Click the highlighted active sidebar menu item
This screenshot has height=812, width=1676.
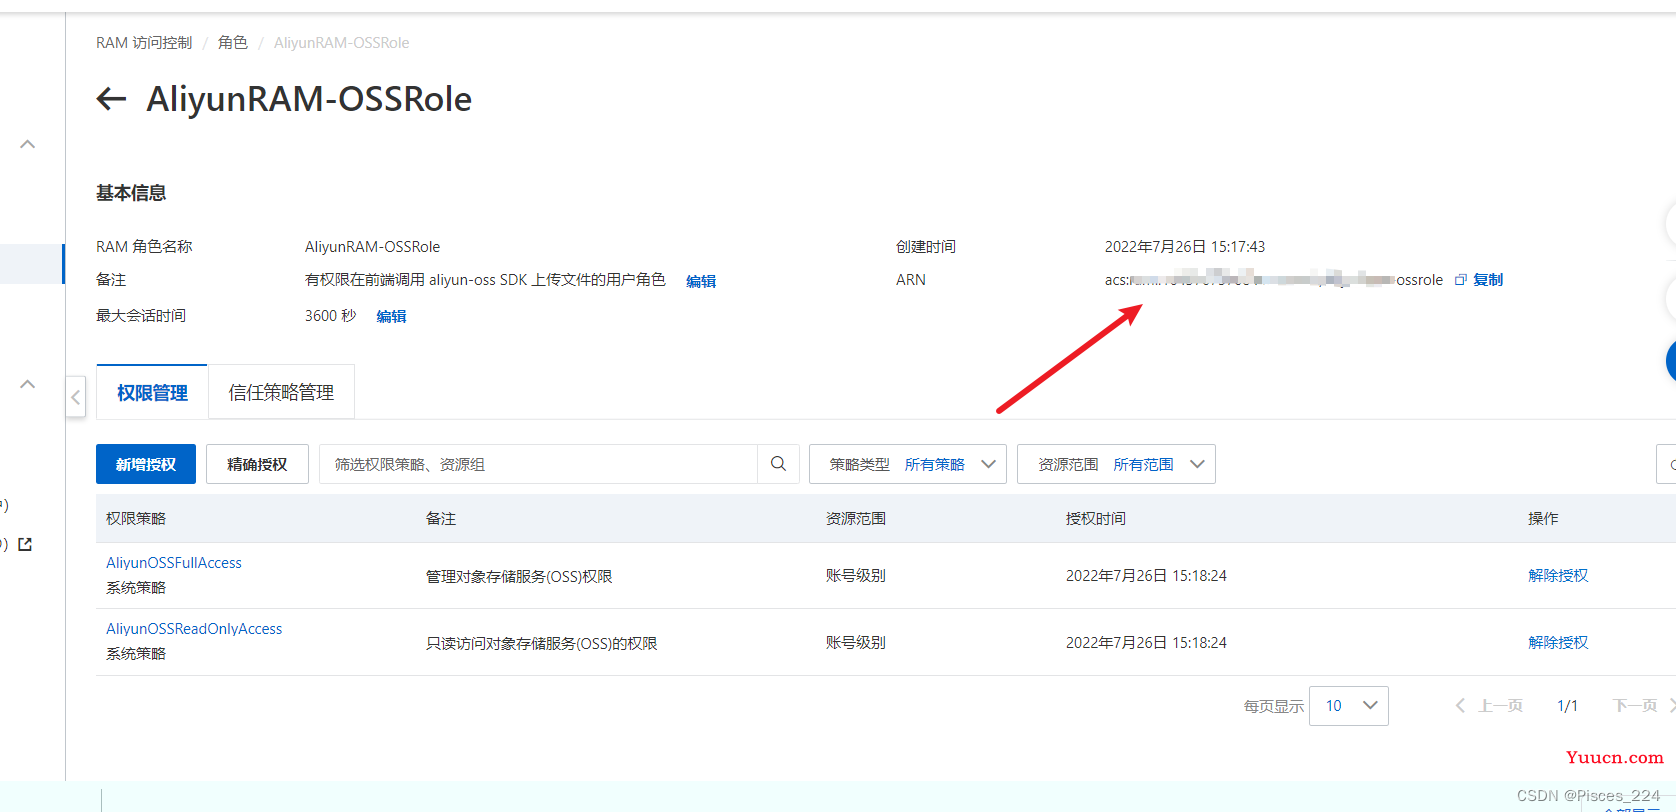(x=32, y=264)
